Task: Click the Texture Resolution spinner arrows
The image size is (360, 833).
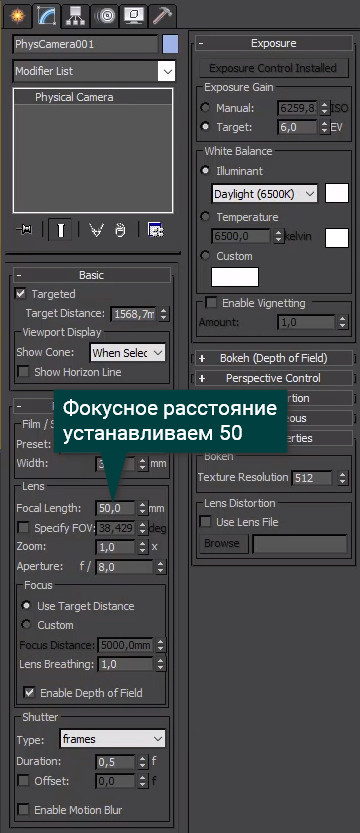Action: tap(342, 478)
